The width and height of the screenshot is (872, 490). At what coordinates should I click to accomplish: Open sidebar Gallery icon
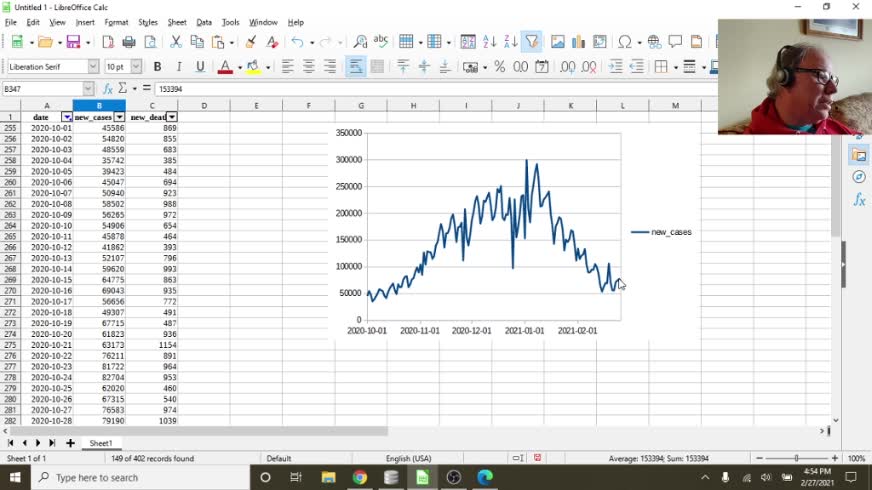[x=859, y=155]
